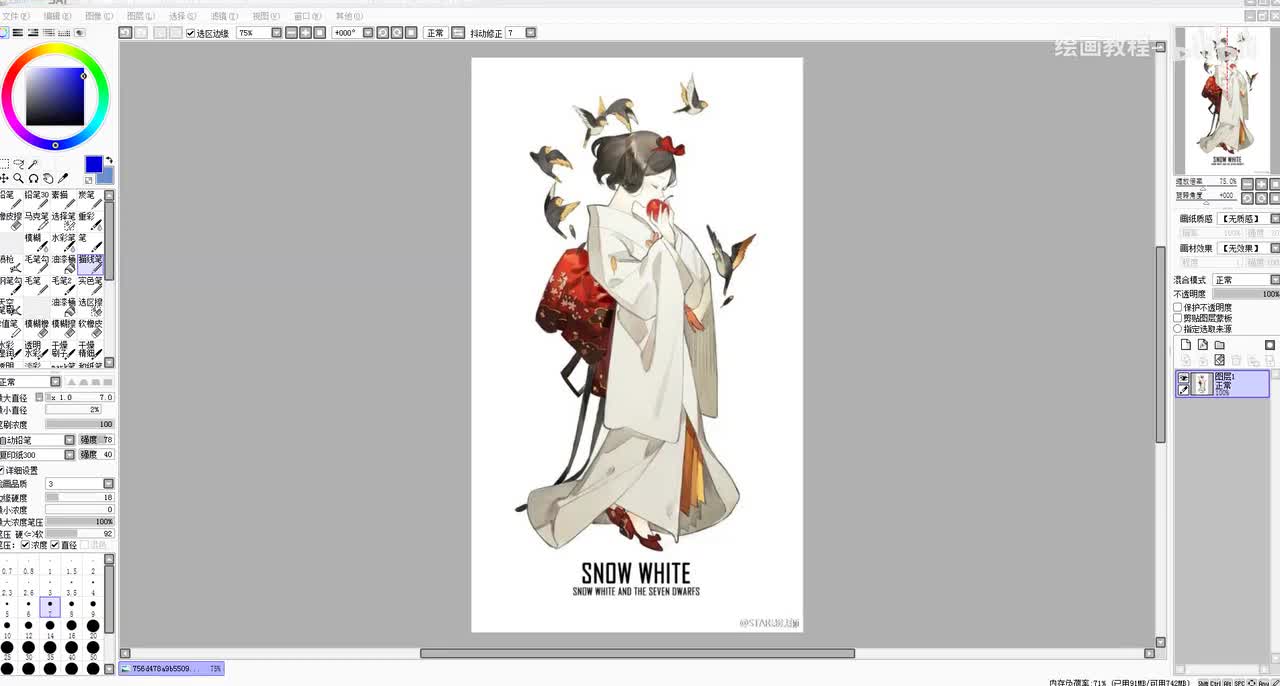The image size is (1280, 686).
Task: Show the RGB slider color panel
Action: [x=17, y=32]
